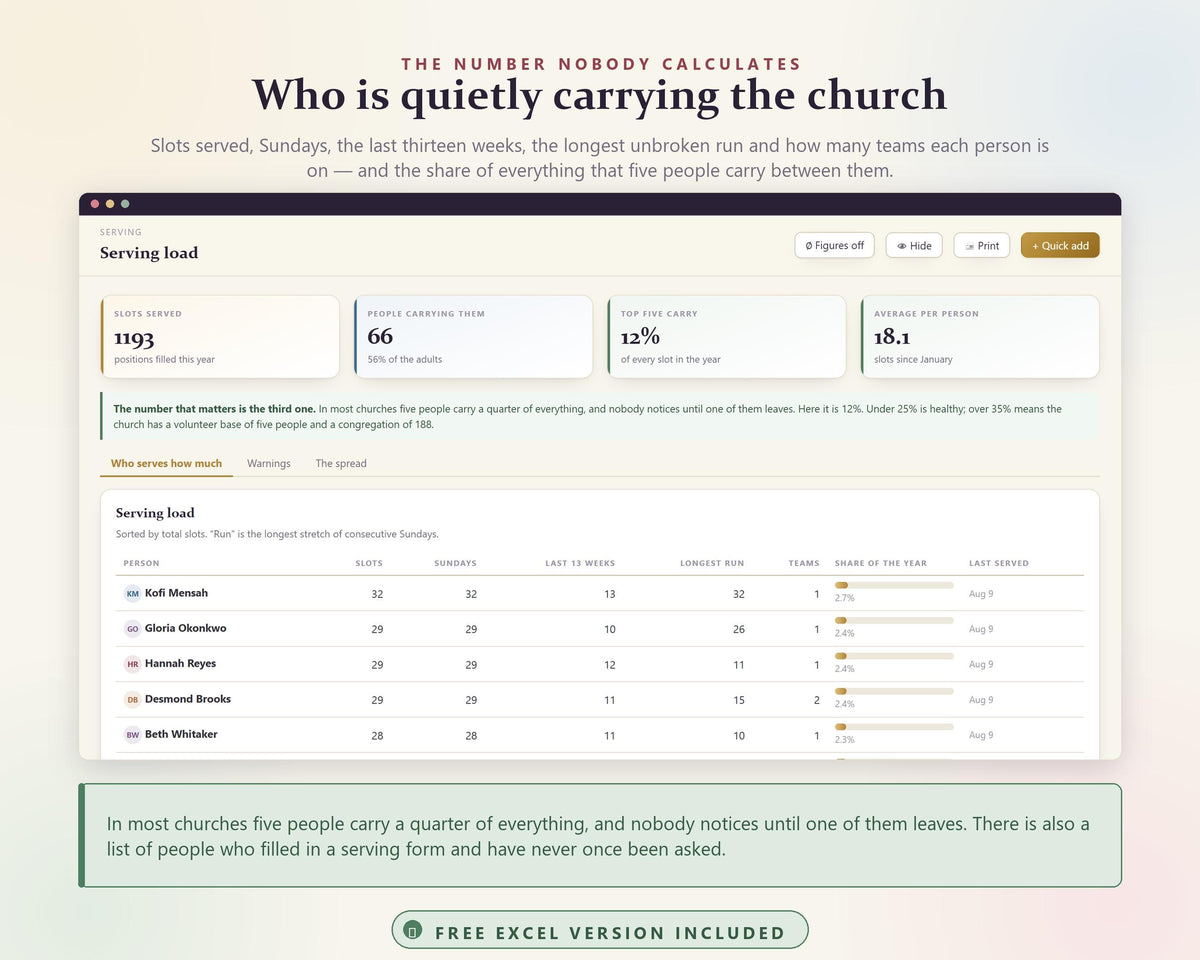Click Gloria Okonkwo's longest run value 26
1200x960 pixels.
pos(739,629)
